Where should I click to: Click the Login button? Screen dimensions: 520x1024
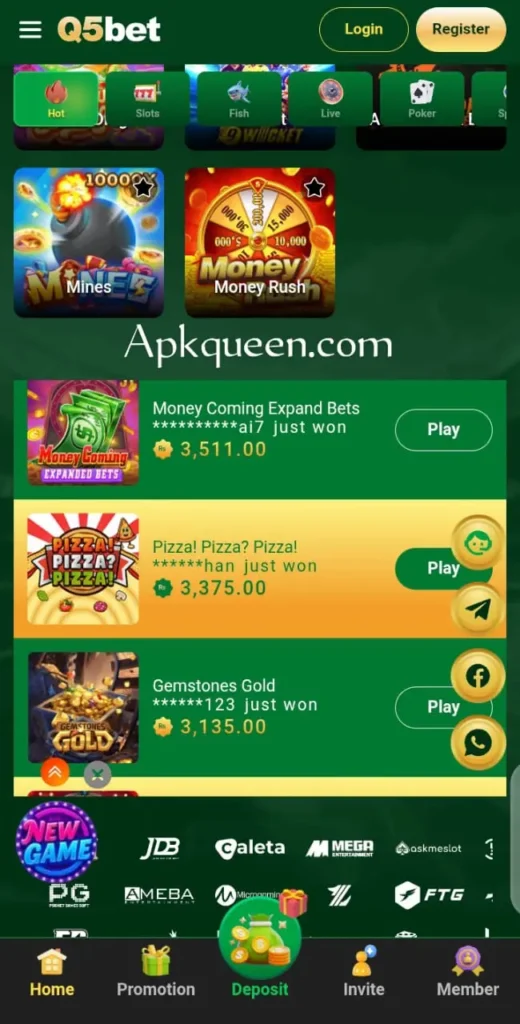364,29
